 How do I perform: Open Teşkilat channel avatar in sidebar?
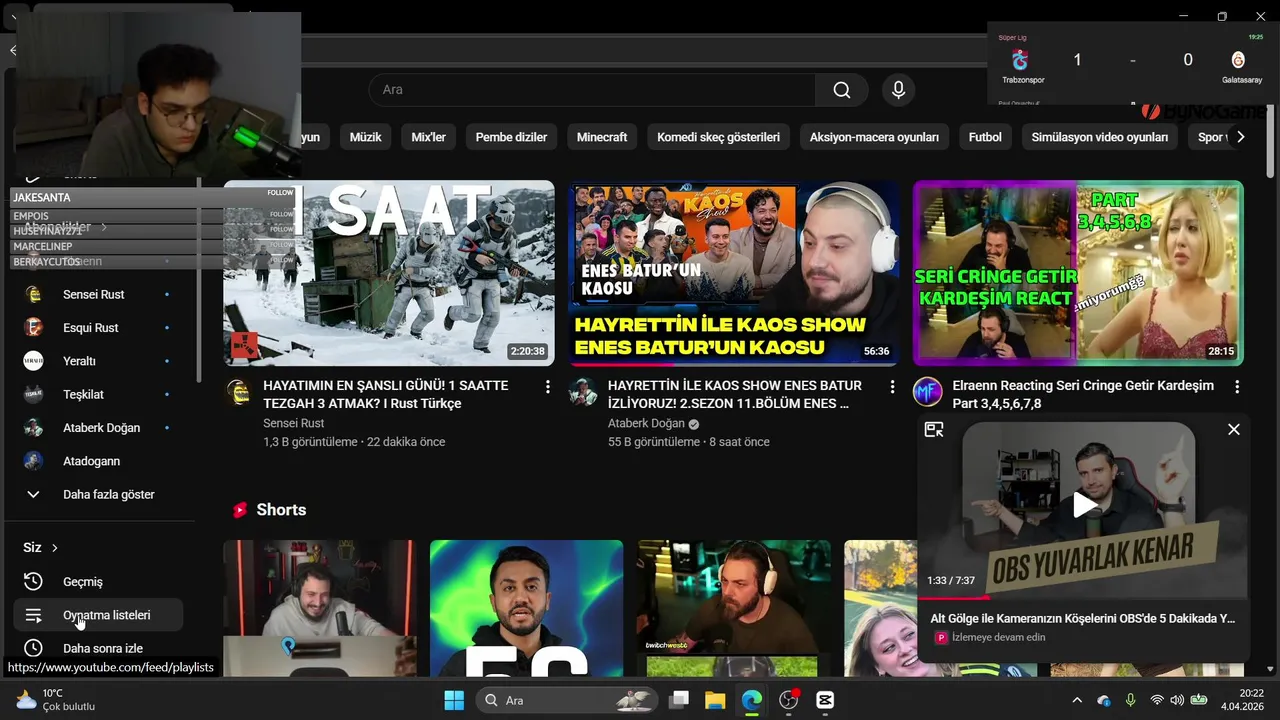pyautogui.click(x=33, y=394)
